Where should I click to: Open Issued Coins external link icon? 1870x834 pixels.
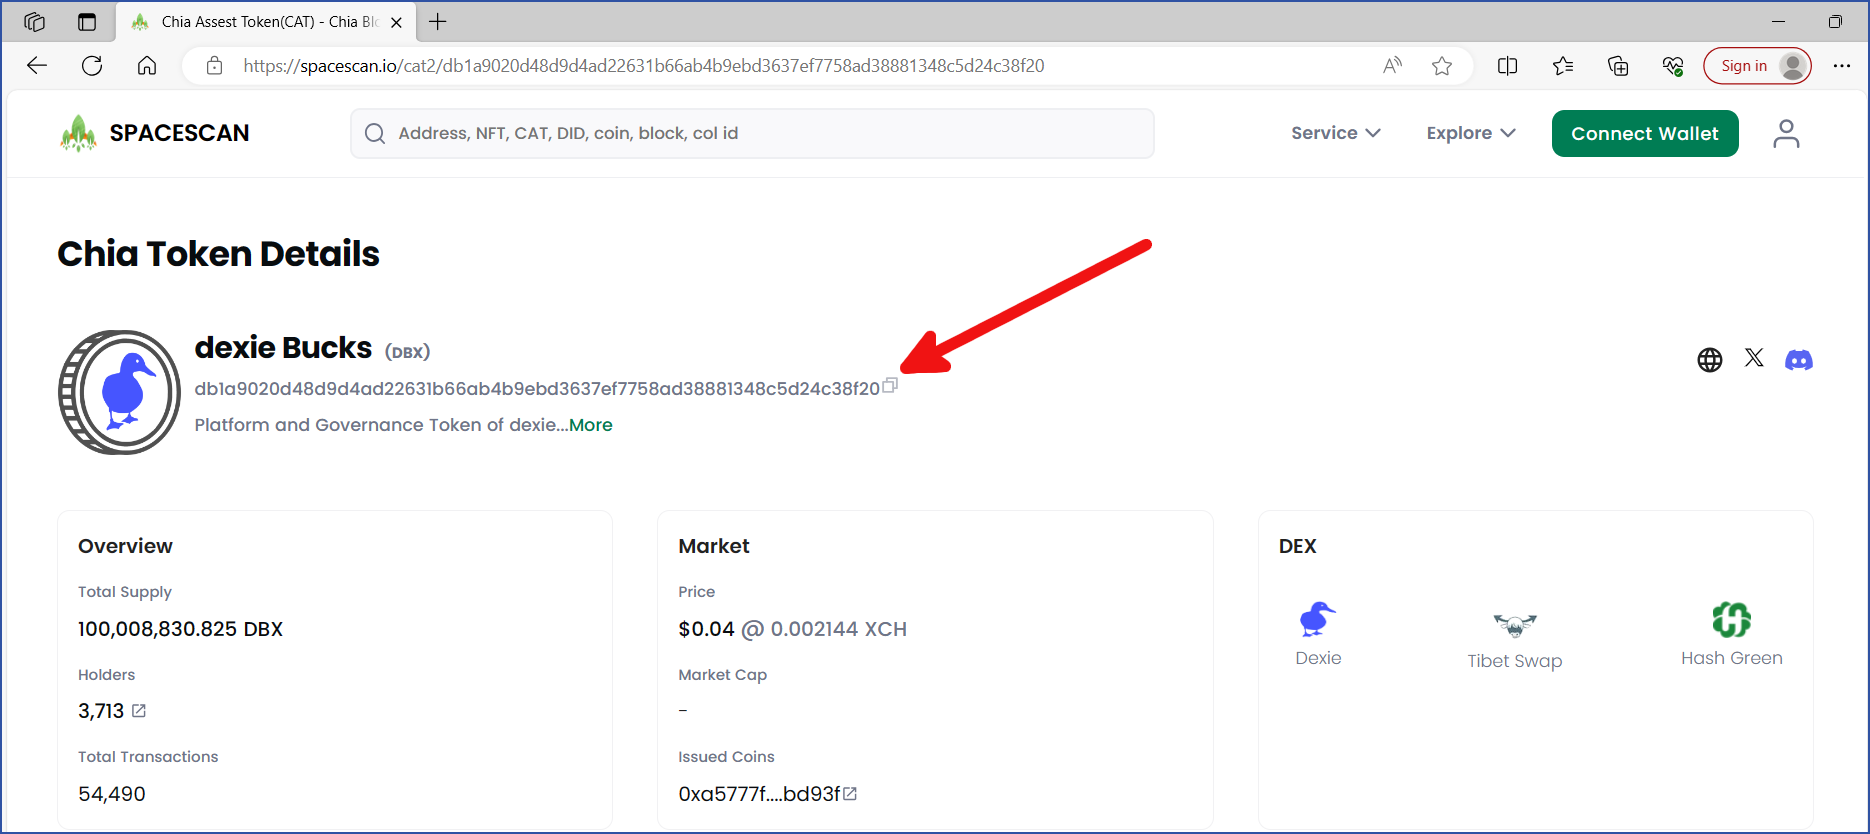tap(850, 794)
